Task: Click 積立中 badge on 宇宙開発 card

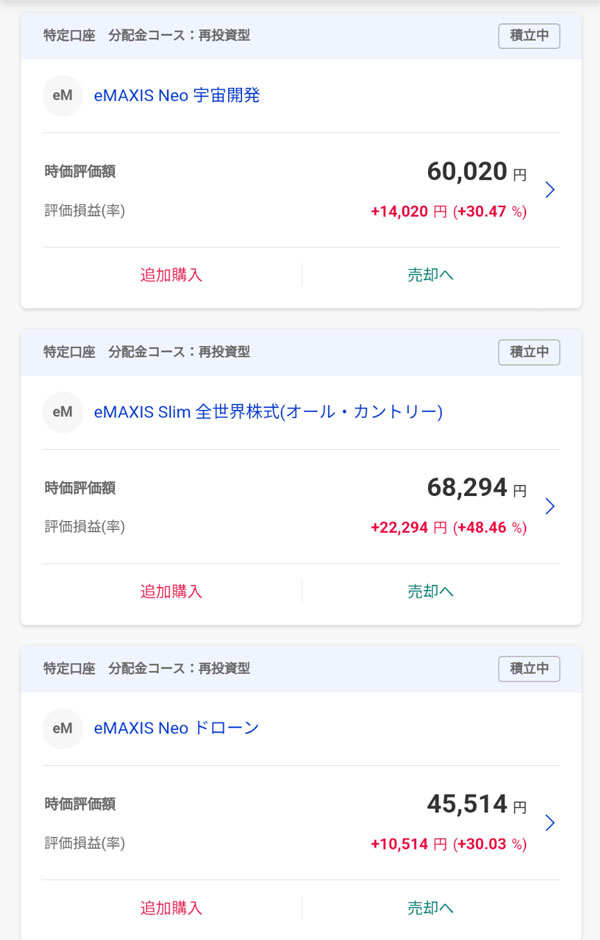Action: point(529,36)
